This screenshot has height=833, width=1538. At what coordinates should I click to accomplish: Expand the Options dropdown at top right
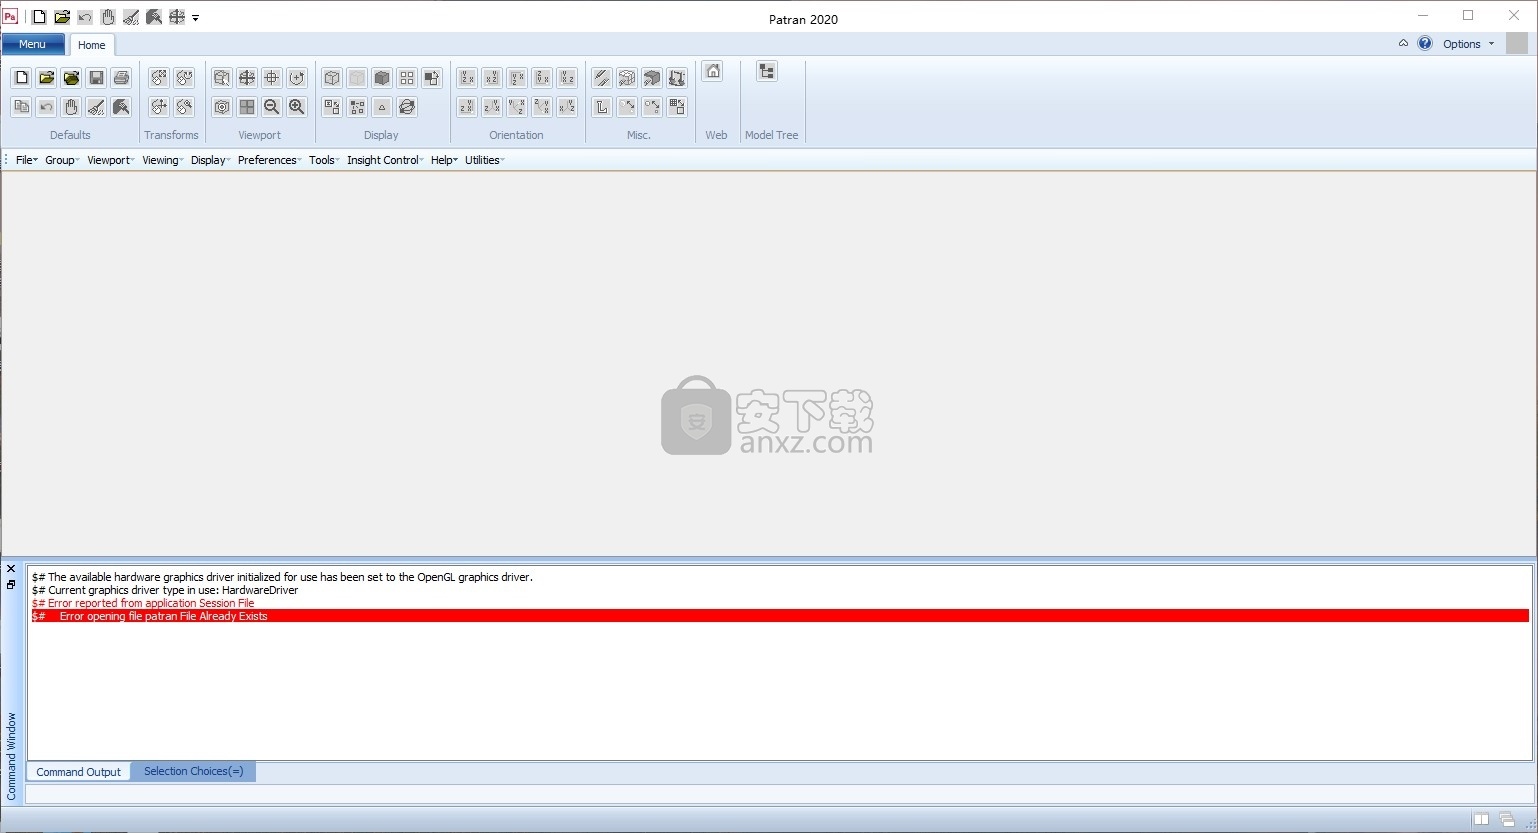point(1468,44)
